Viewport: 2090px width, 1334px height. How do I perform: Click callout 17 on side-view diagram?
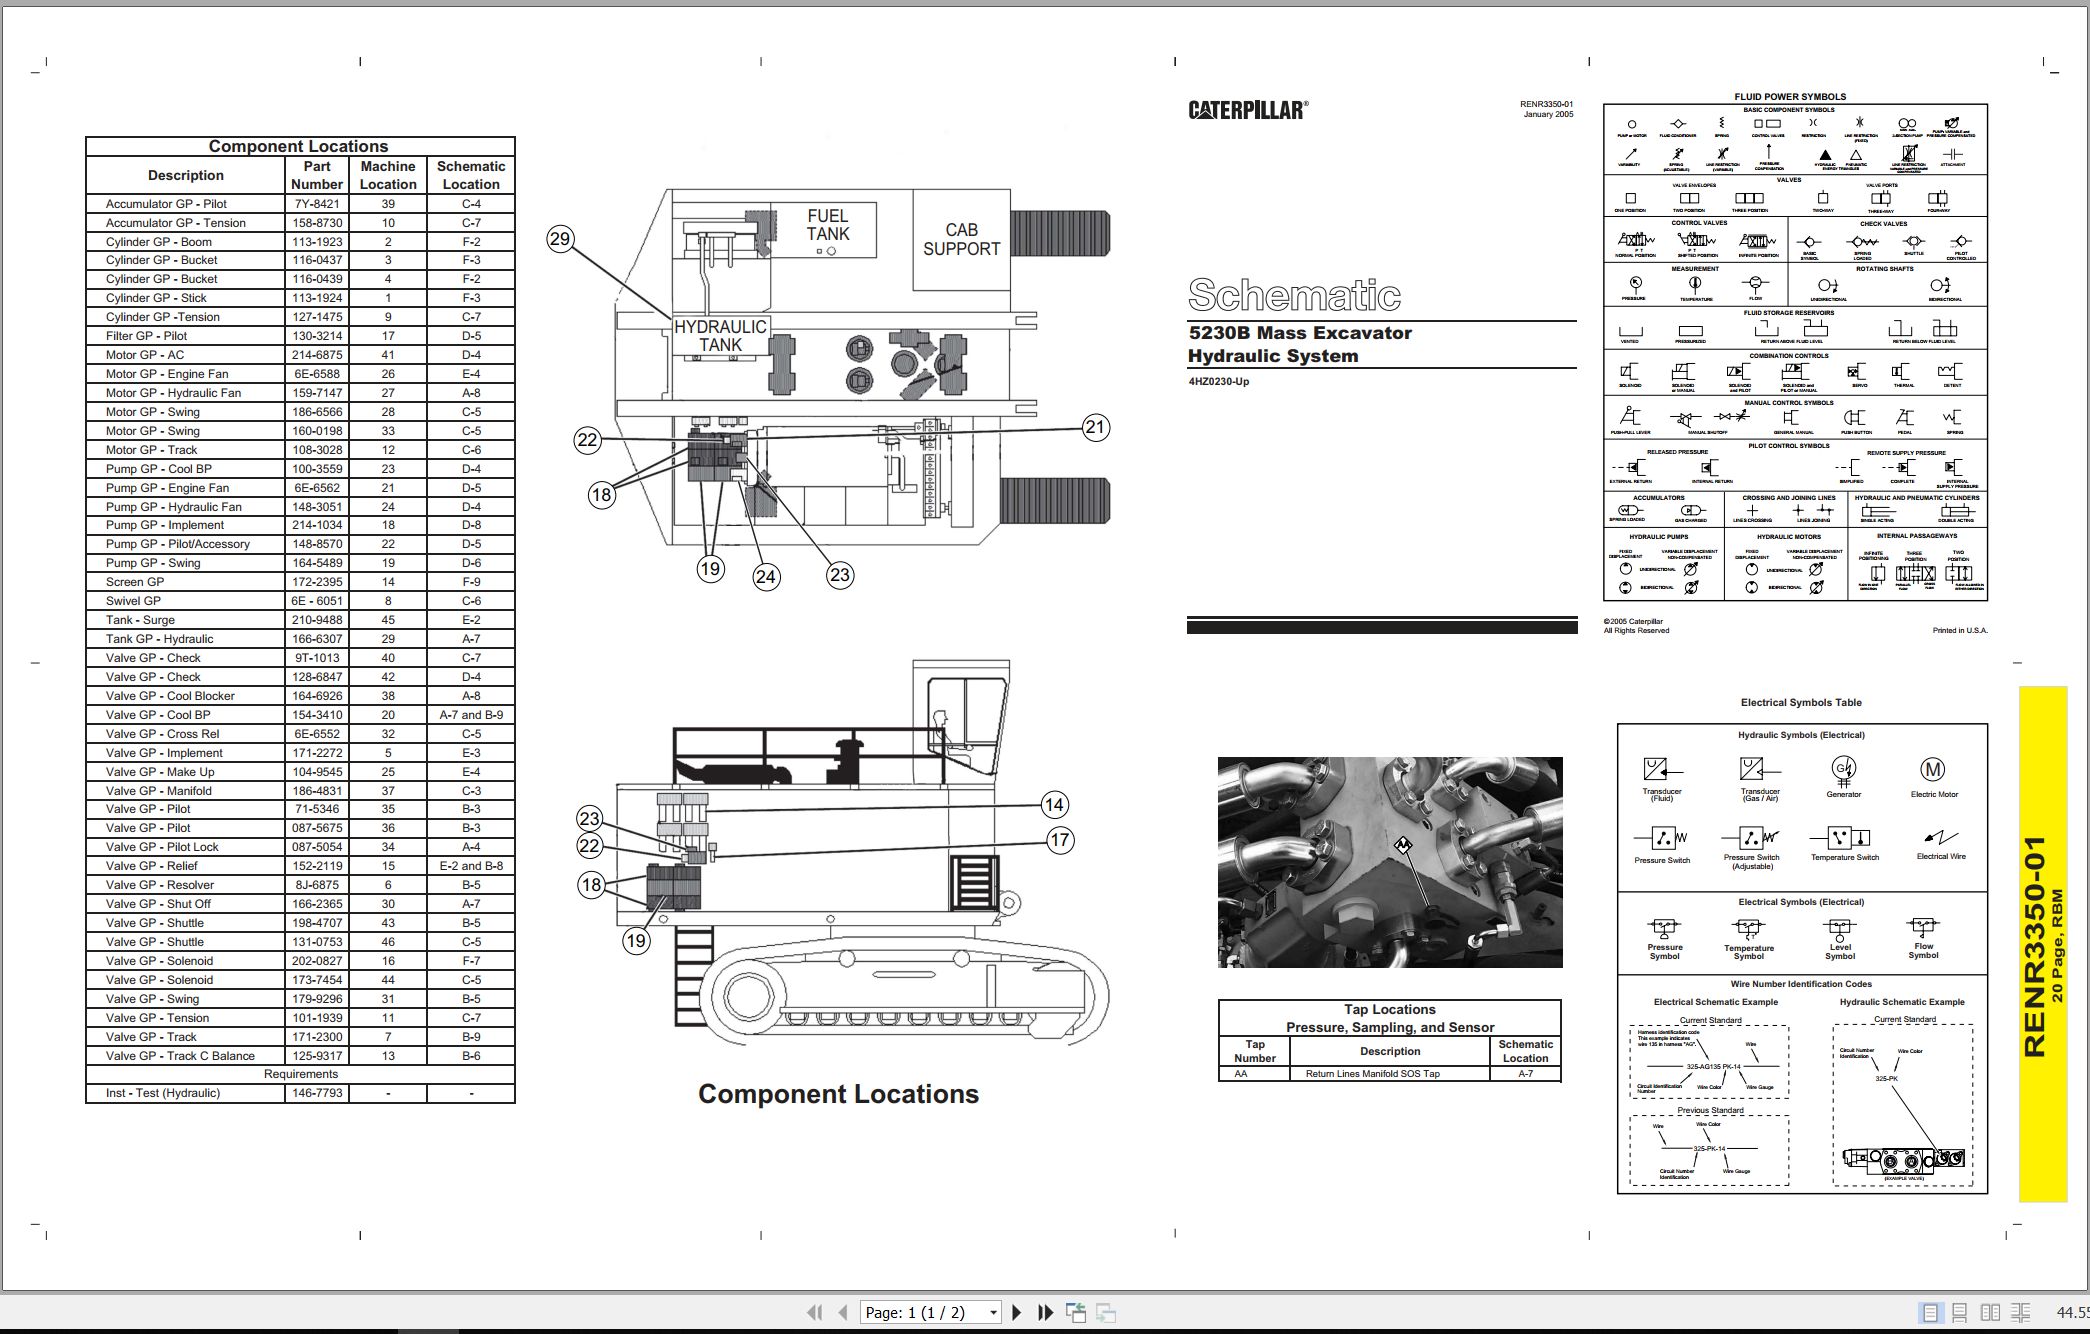click(x=1060, y=840)
